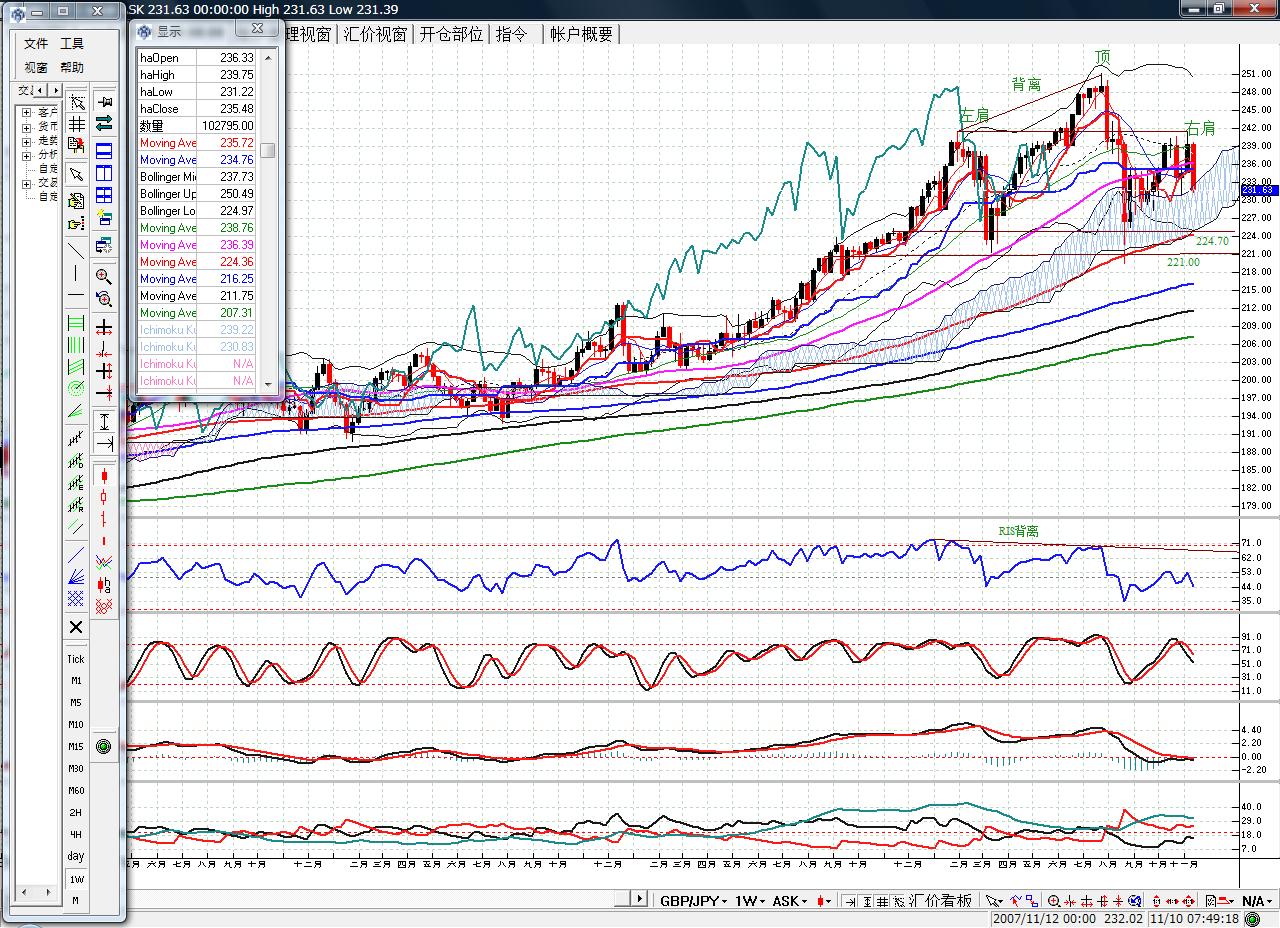Open the ASK price type dropdown
Screen dimensions: 1280x928
tap(789, 901)
